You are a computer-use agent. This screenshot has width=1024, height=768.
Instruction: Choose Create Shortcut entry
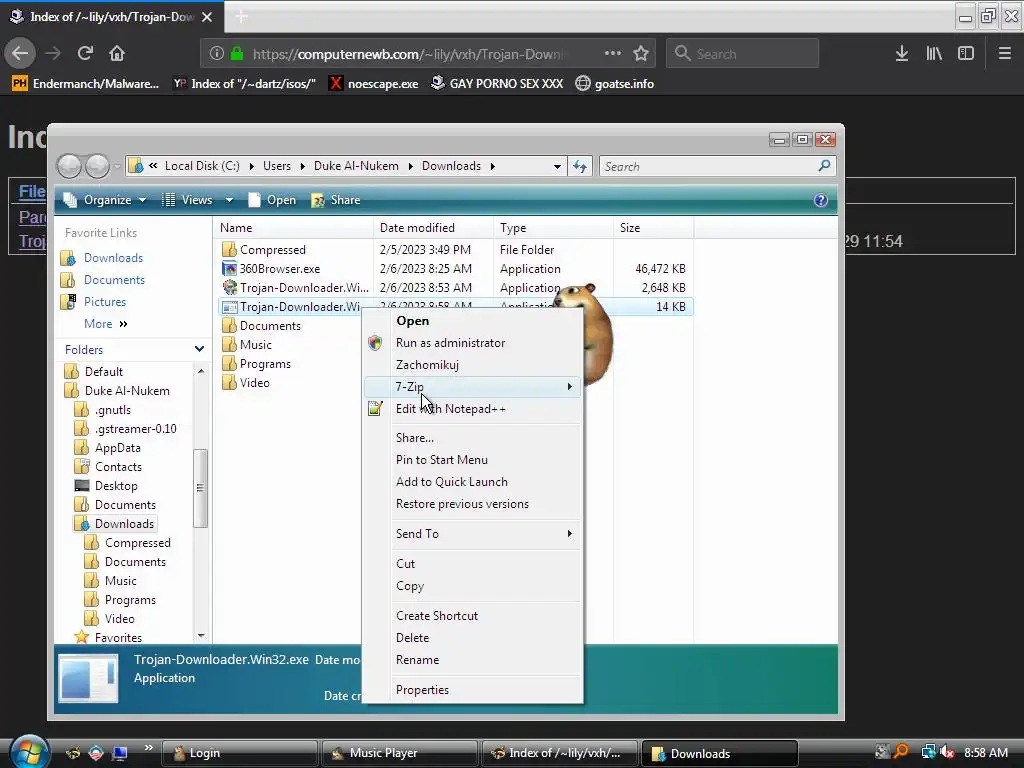pyautogui.click(x=437, y=616)
